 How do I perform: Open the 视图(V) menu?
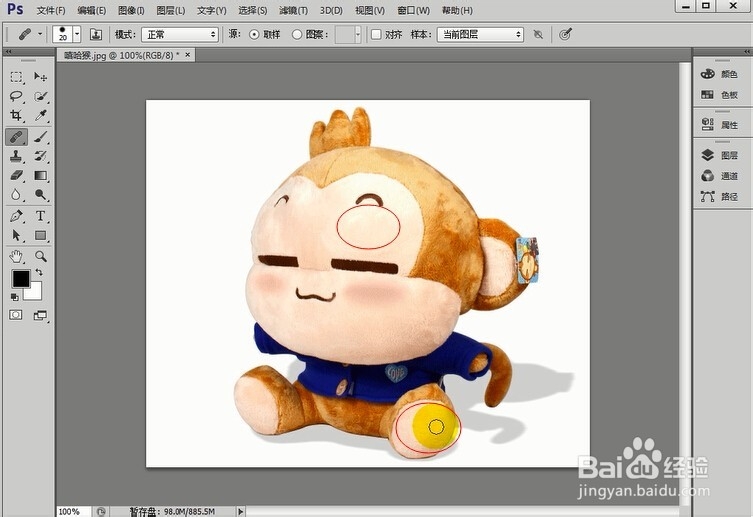coord(370,10)
